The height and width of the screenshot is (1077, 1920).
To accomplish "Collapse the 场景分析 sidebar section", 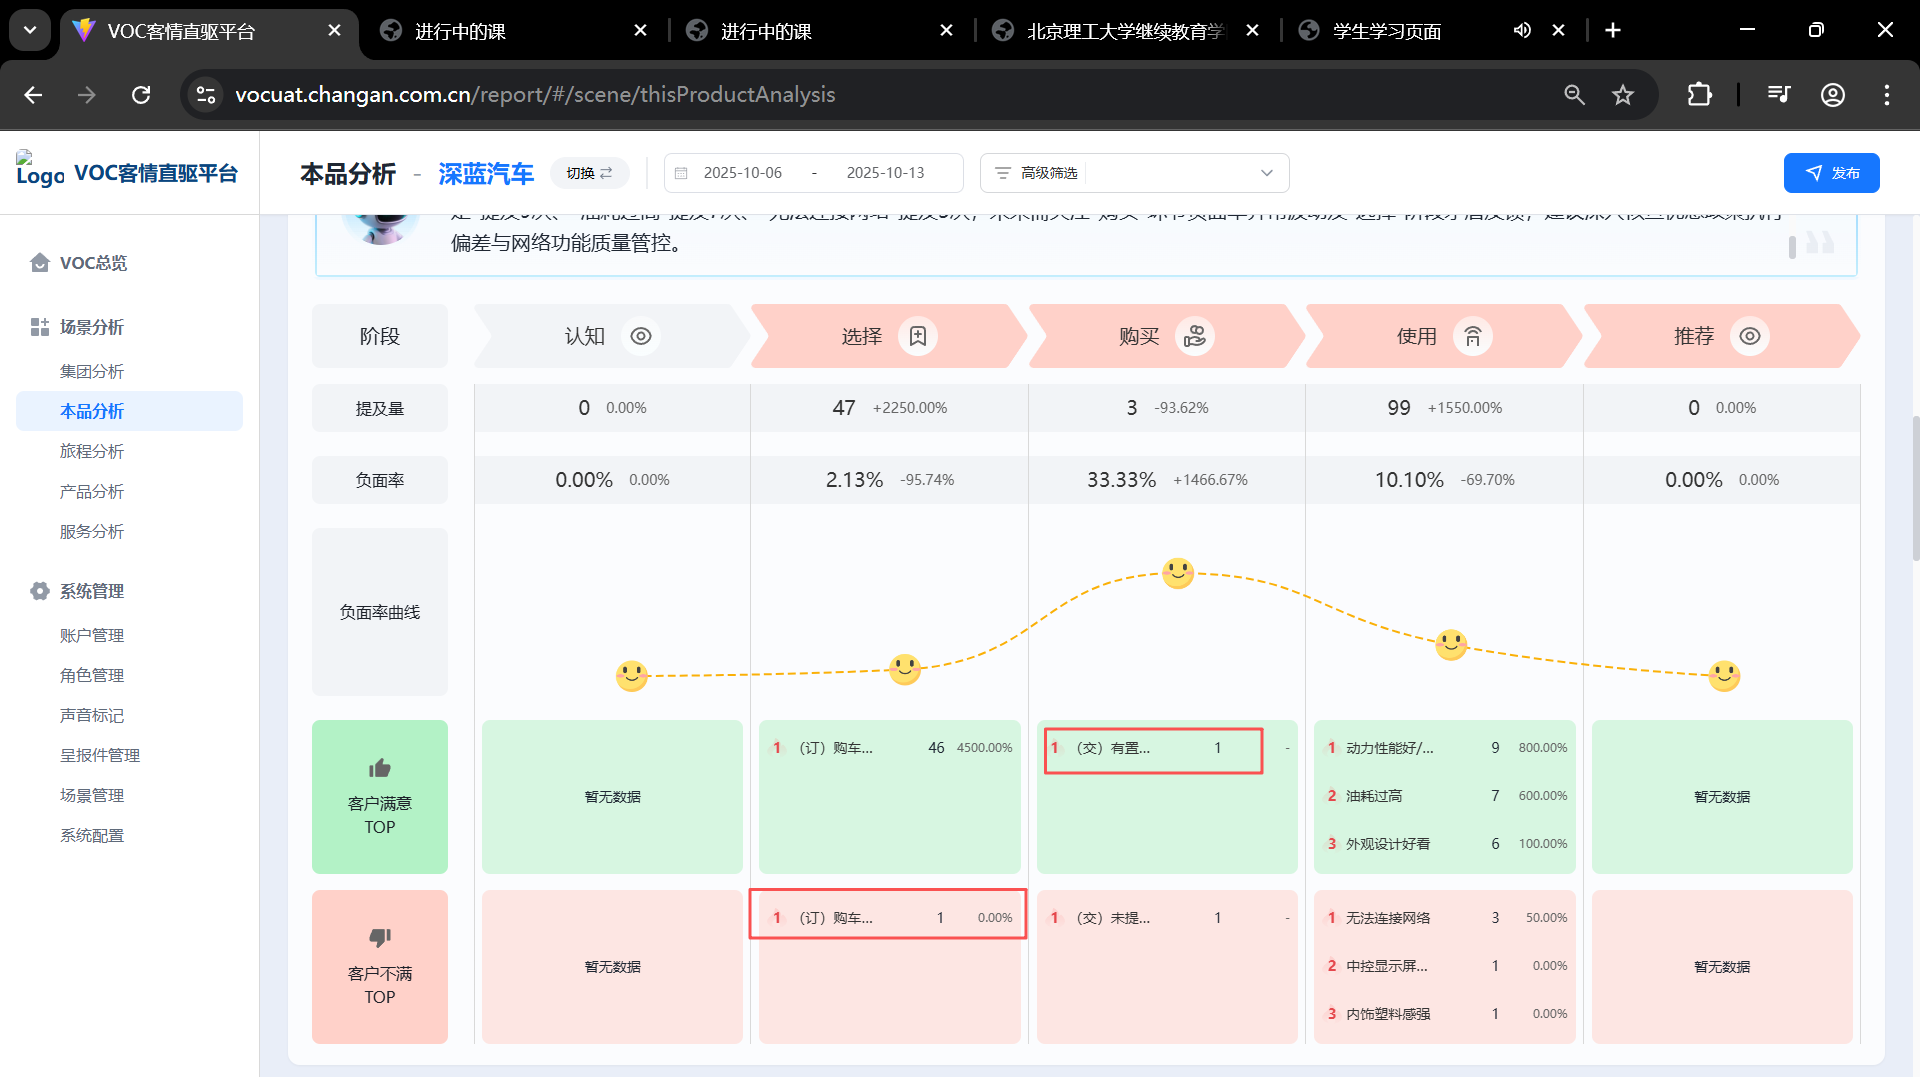I will [x=91, y=327].
